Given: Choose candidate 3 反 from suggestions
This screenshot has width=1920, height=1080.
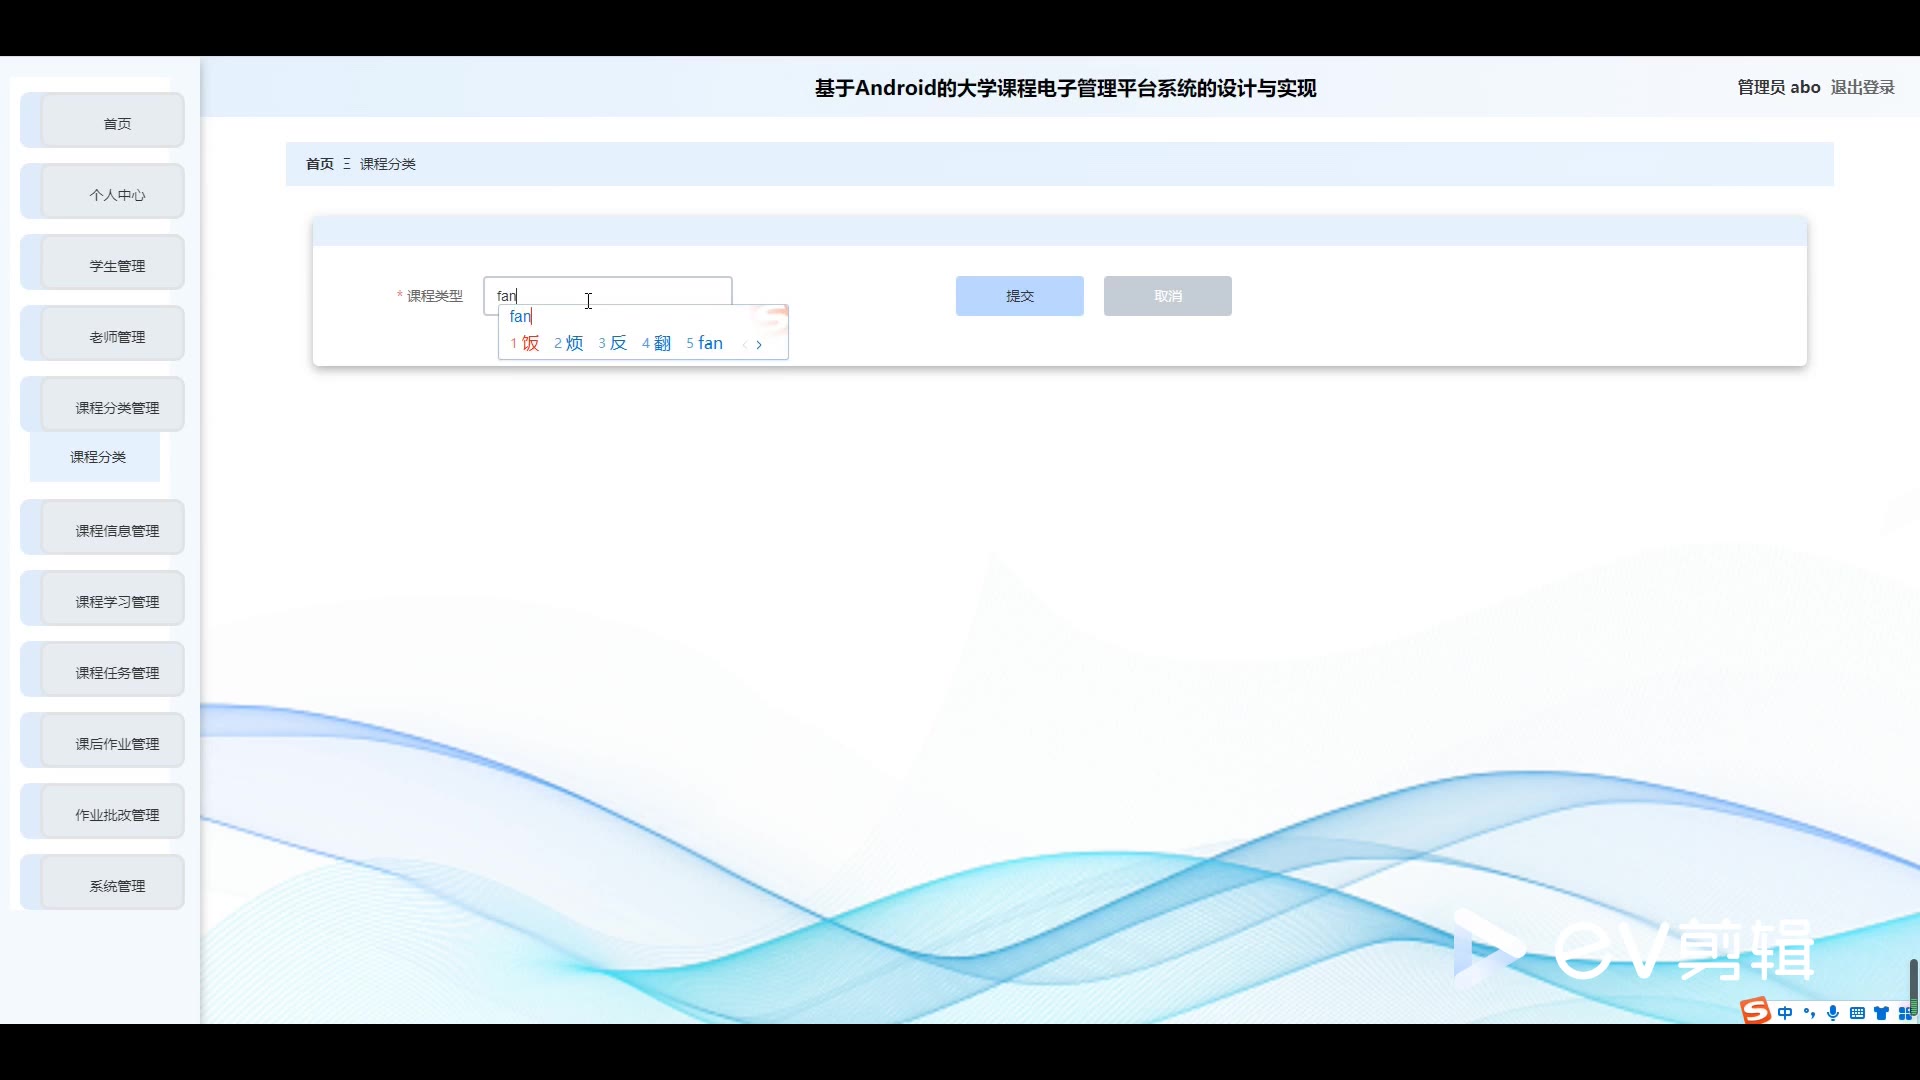Looking at the screenshot, I should (x=613, y=343).
